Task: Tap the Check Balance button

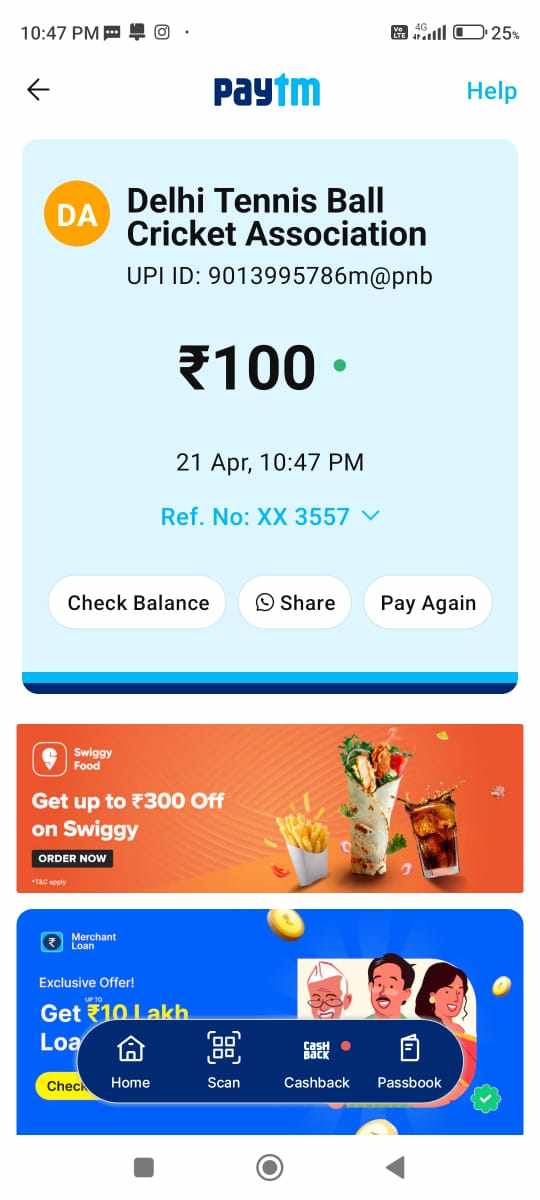Action: 138,602
